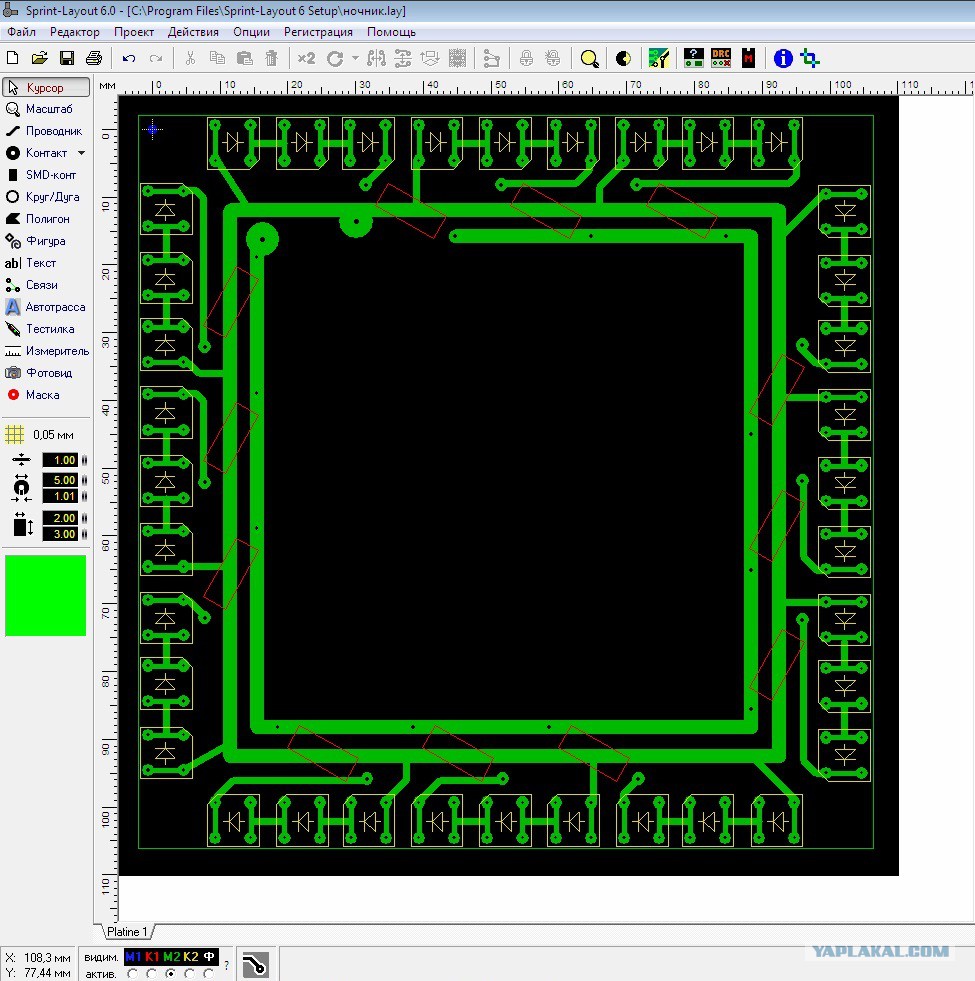Click the Undo arrow in the toolbar
This screenshot has width=975, height=981.
pos(129,59)
